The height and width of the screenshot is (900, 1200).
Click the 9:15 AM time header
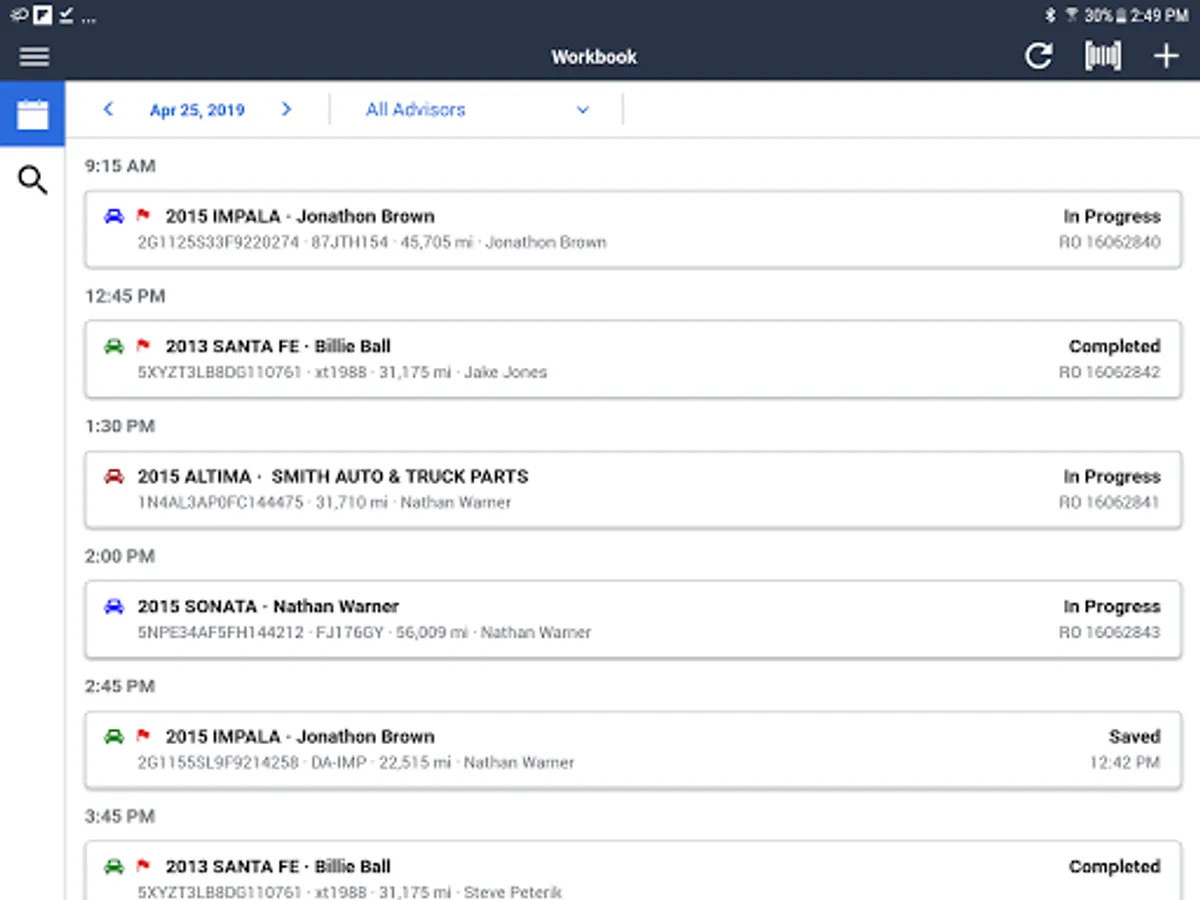tap(120, 166)
